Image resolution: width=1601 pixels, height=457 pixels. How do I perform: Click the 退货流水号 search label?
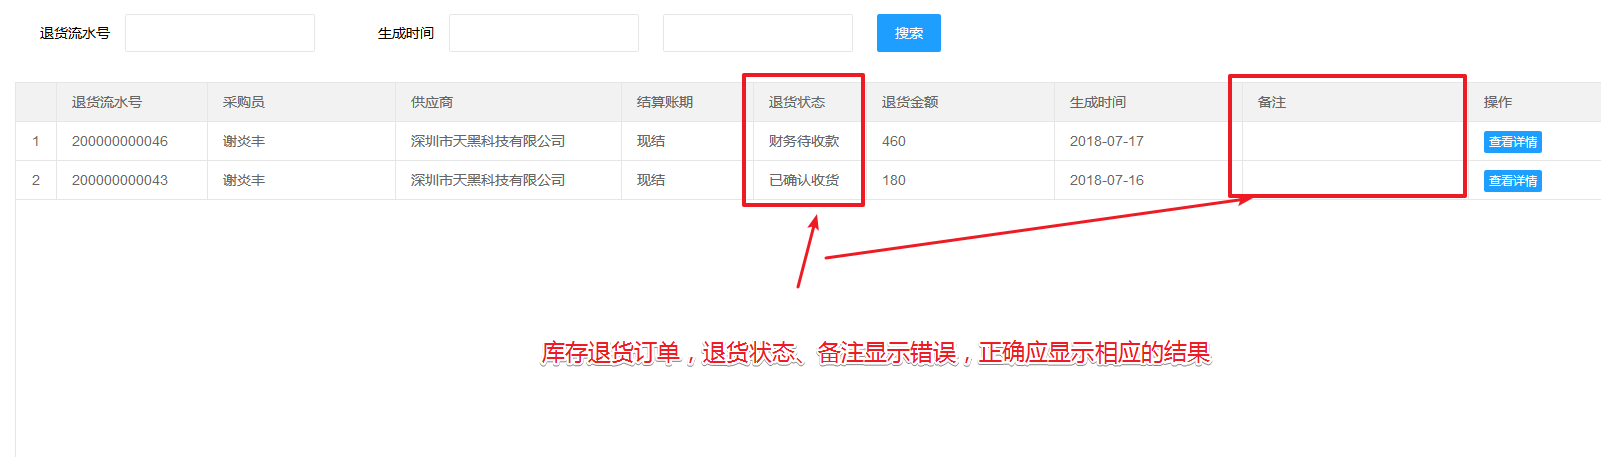[x=75, y=33]
